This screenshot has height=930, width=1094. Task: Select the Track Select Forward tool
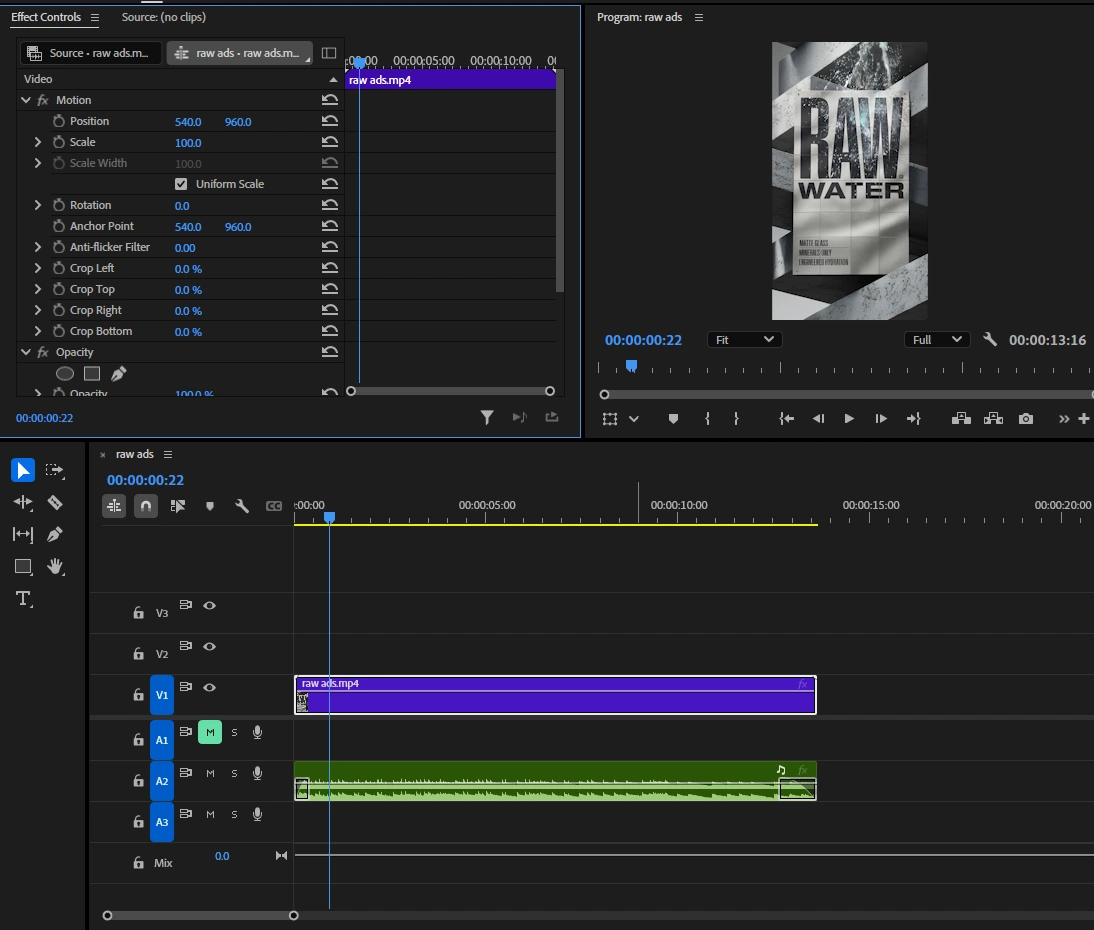click(54, 470)
